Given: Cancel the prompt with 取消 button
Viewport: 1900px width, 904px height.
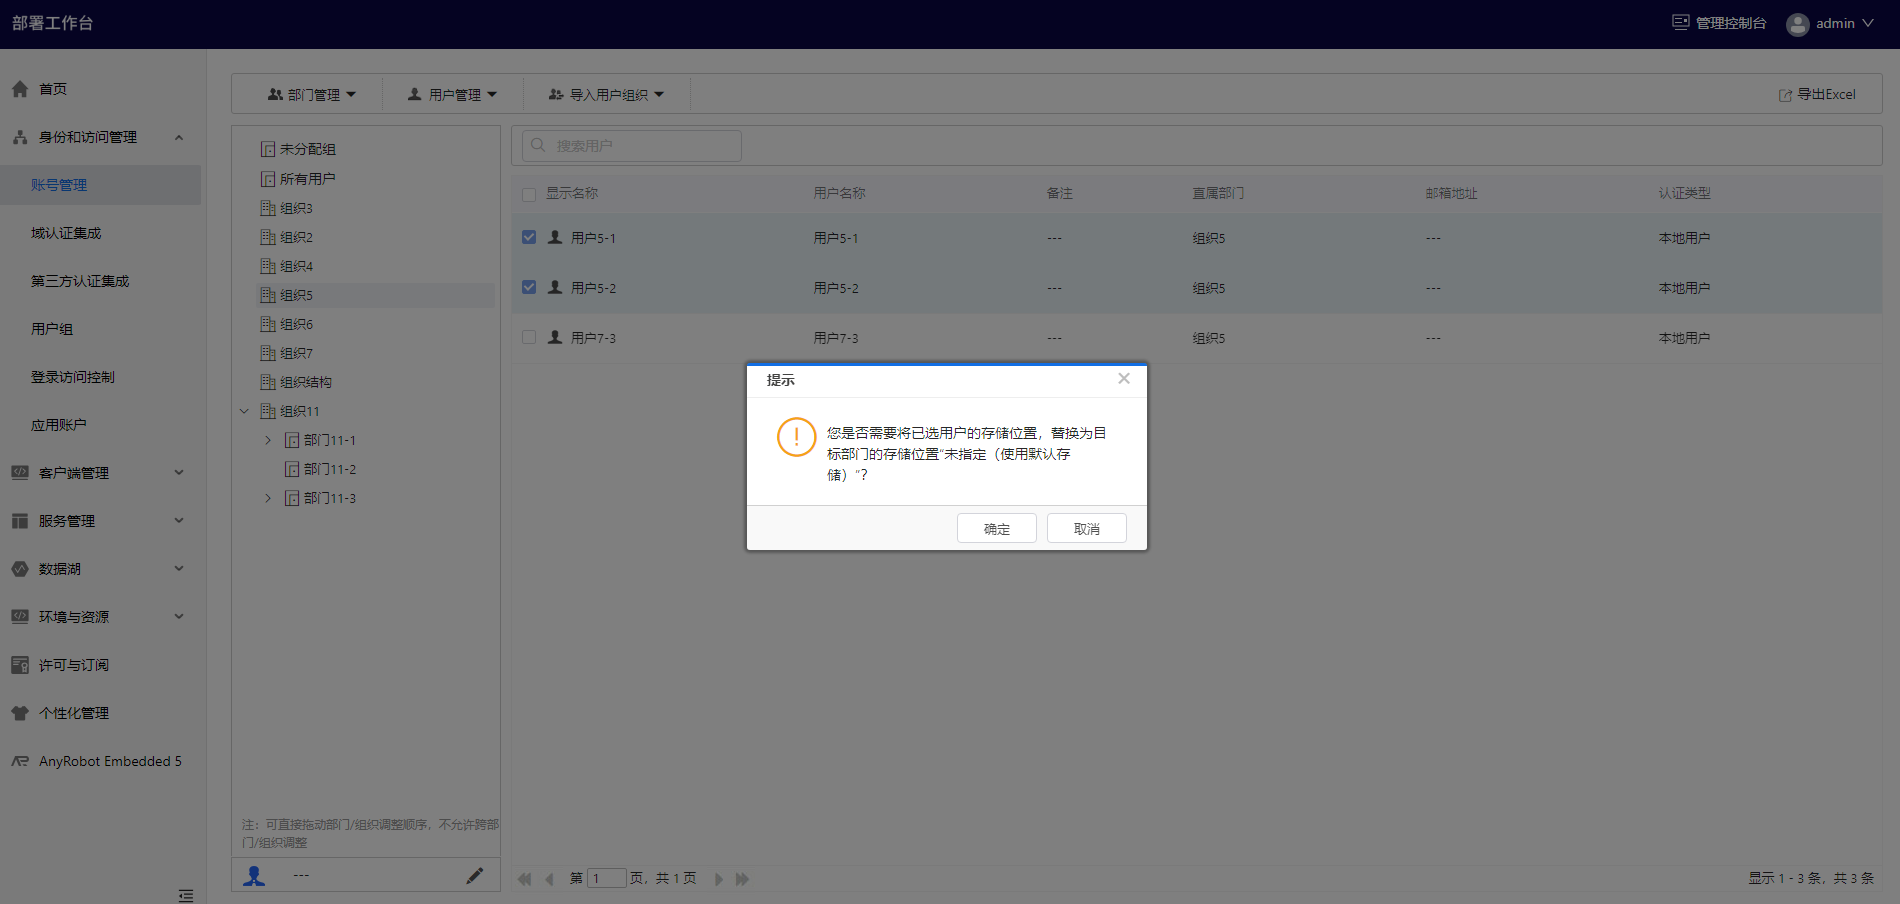Looking at the screenshot, I should point(1086,528).
